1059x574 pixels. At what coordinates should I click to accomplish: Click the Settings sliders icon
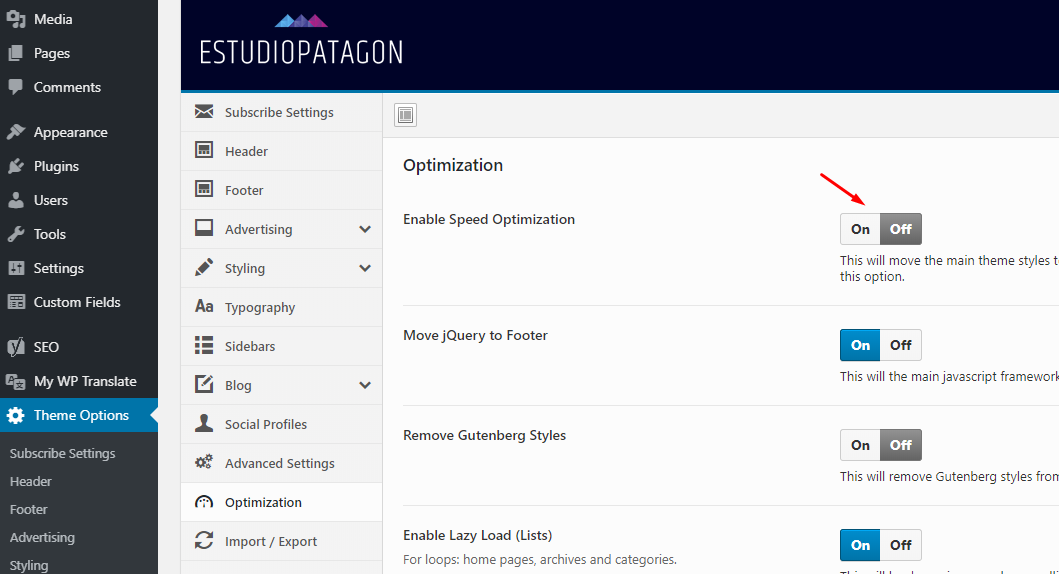[16, 268]
